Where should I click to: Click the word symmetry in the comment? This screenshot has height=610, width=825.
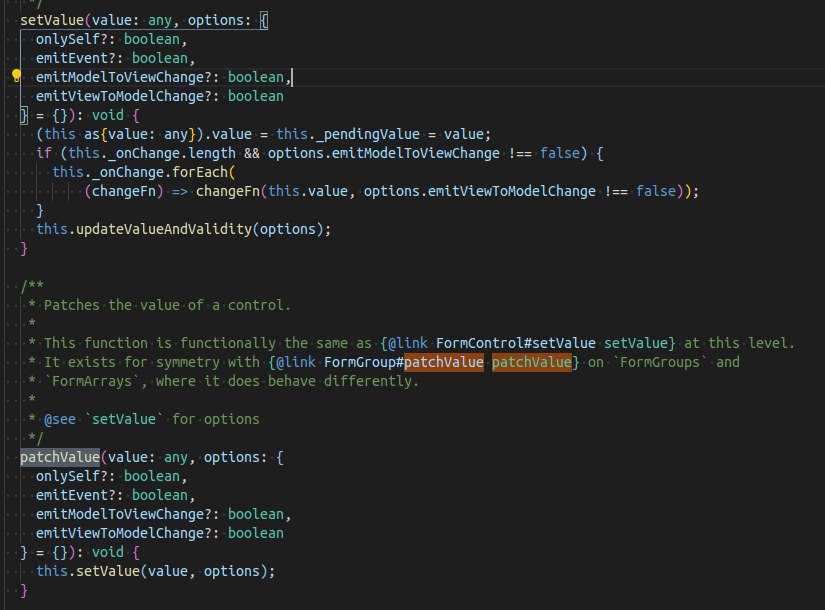click(188, 362)
